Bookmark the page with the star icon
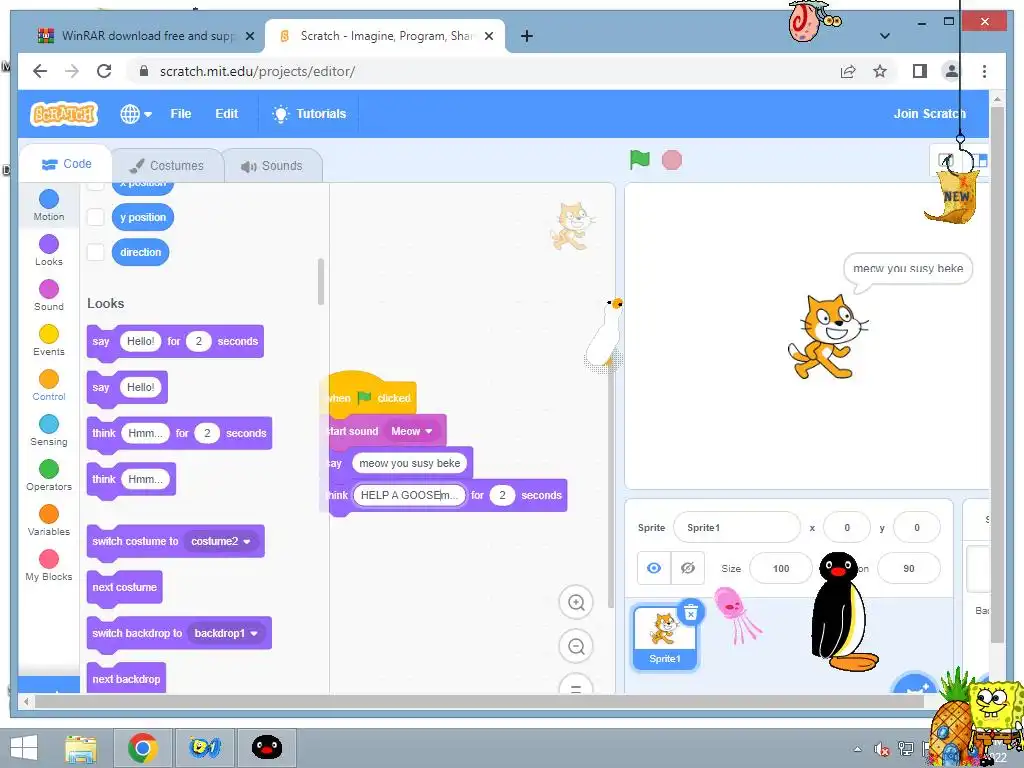1024x768 pixels. click(x=880, y=71)
